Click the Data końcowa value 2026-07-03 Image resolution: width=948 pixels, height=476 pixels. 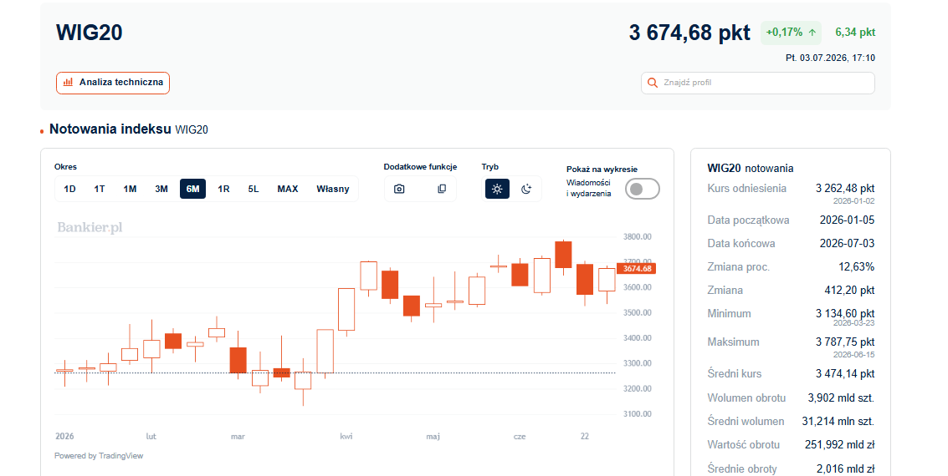[846, 244]
